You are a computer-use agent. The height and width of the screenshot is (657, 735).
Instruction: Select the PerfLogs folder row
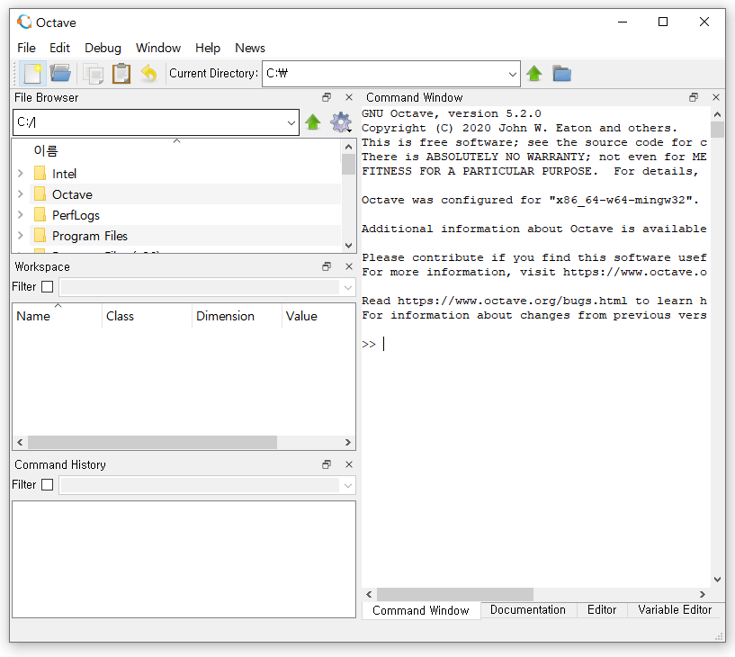[186, 215]
